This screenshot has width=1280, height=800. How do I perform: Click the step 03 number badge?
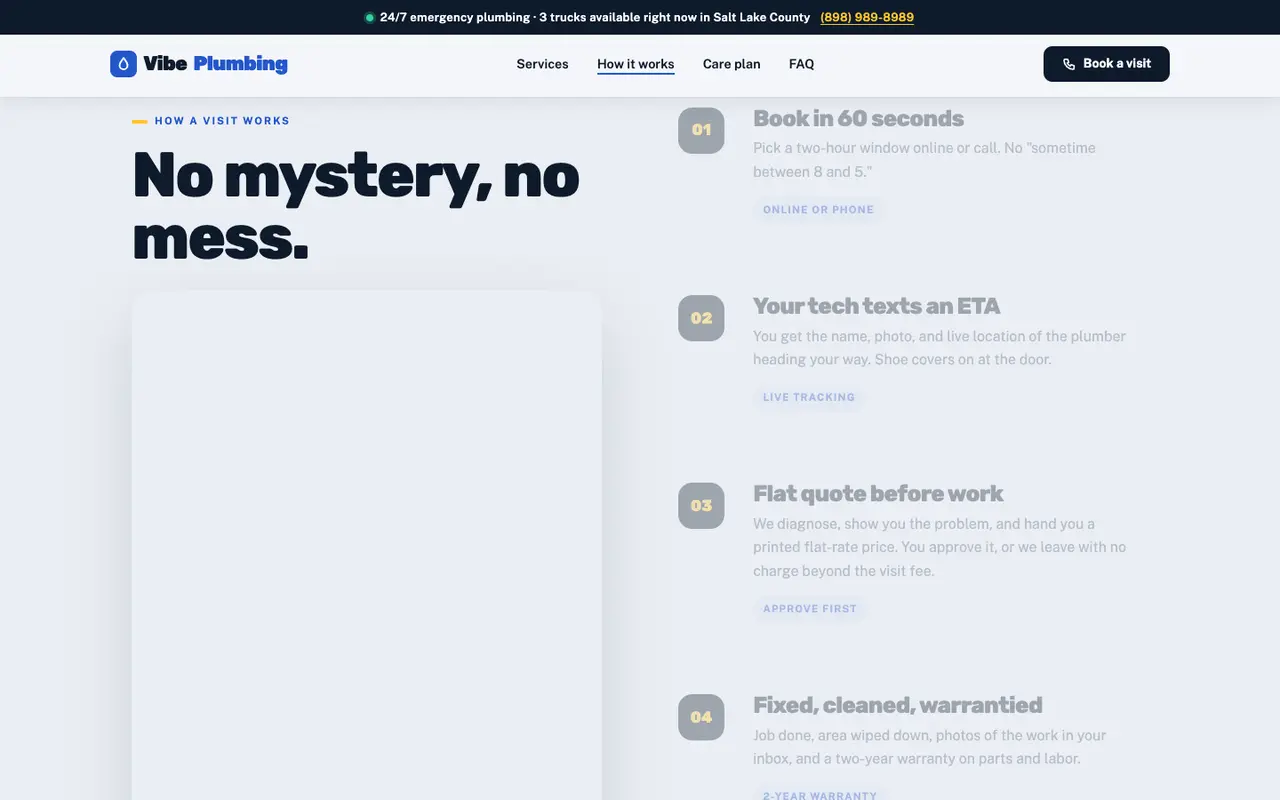701,506
